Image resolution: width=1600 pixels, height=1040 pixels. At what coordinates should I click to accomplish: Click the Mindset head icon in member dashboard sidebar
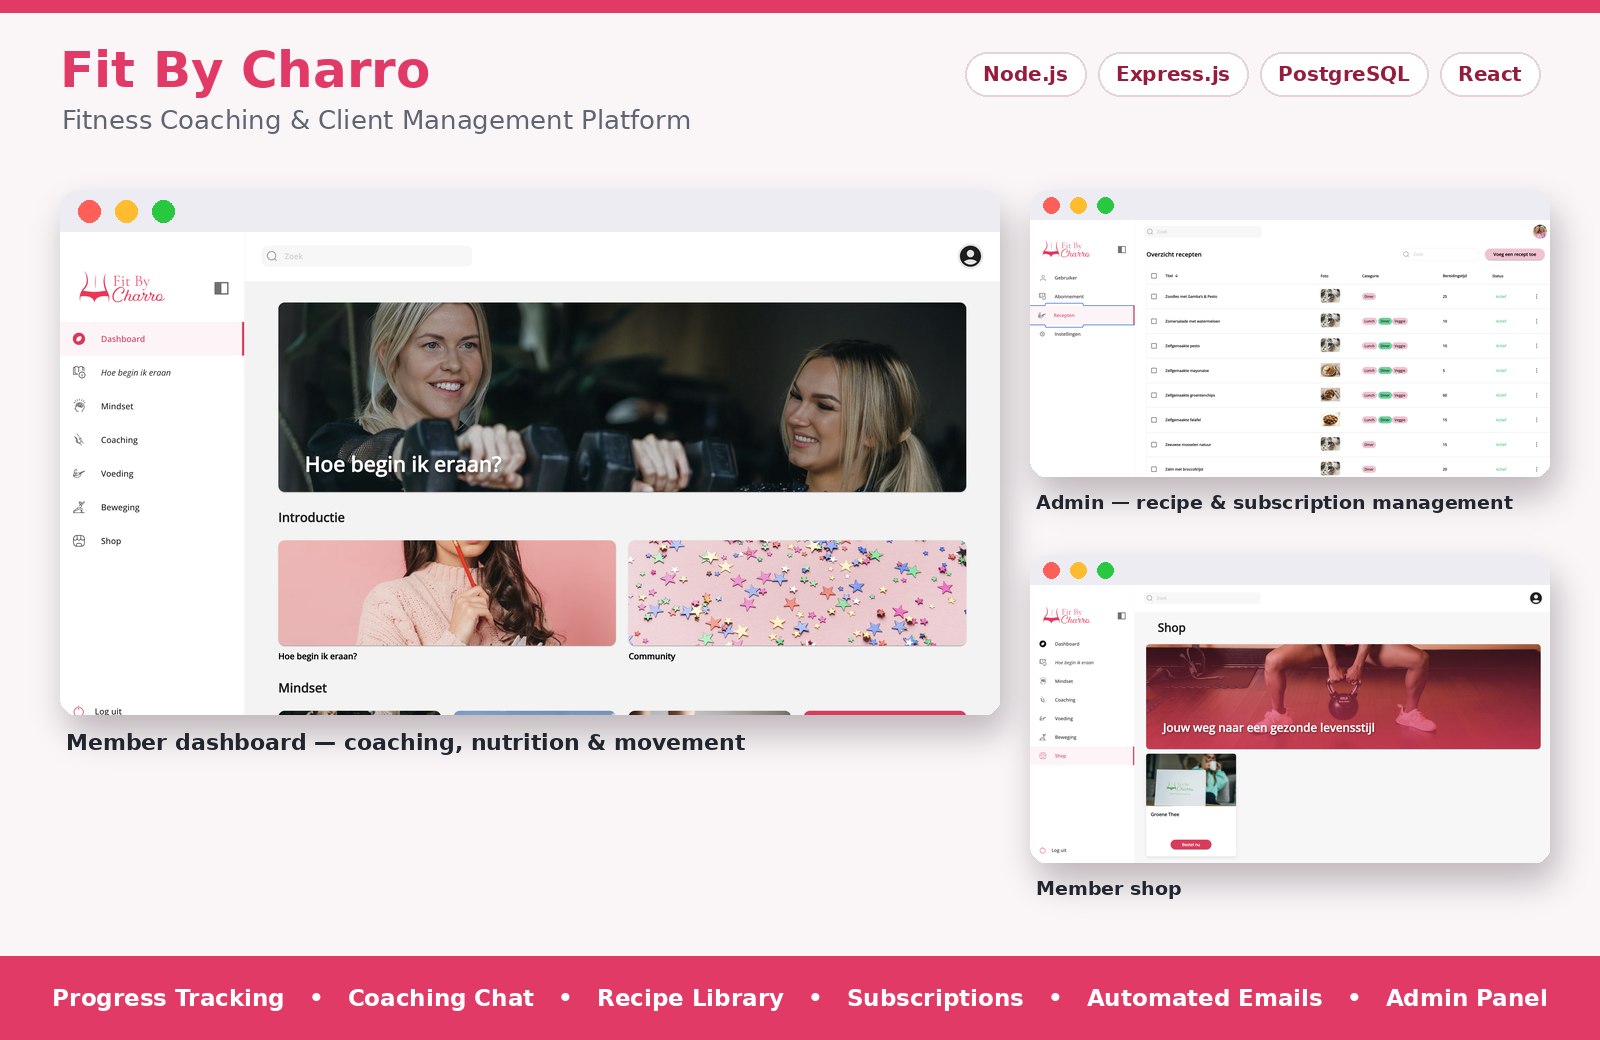click(79, 406)
